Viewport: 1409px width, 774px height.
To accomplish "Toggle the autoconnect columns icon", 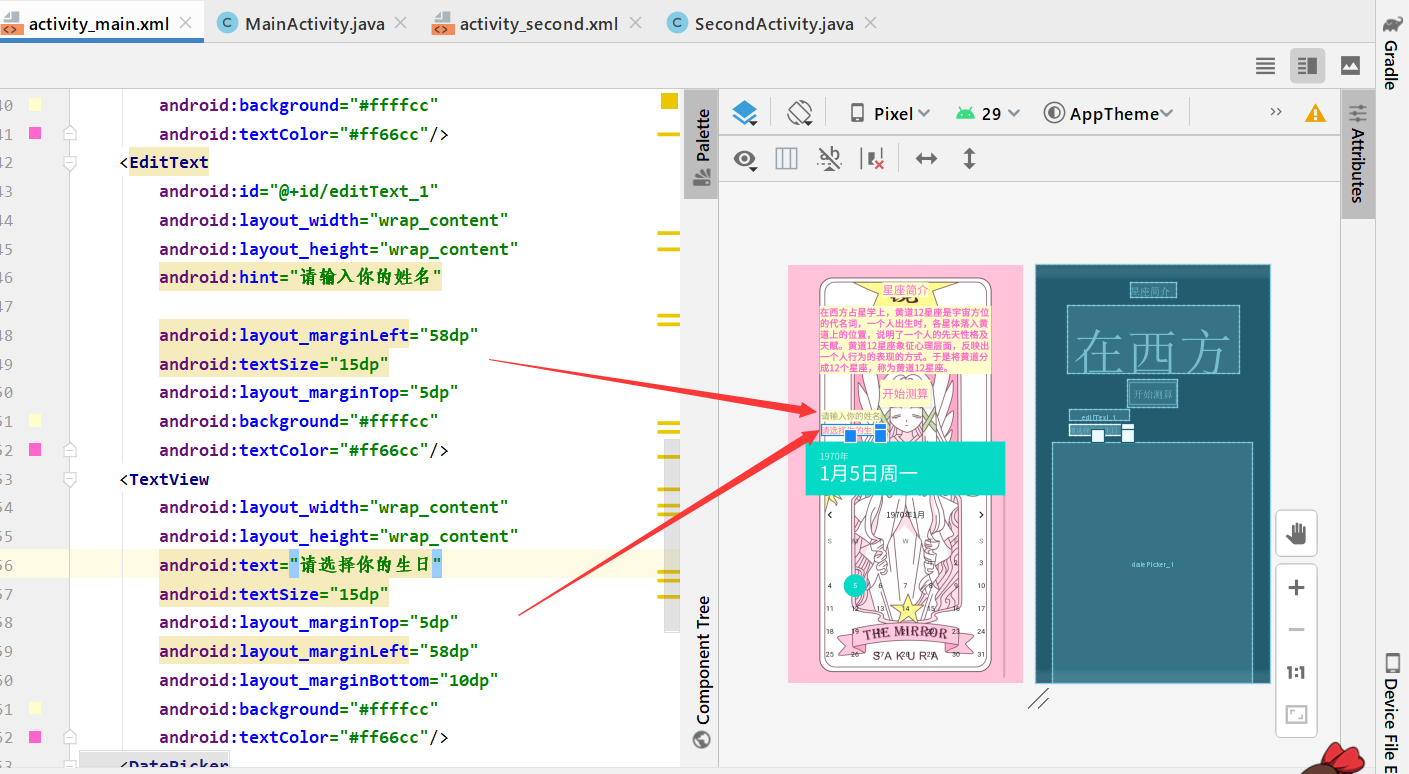I will tap(787, 158).
